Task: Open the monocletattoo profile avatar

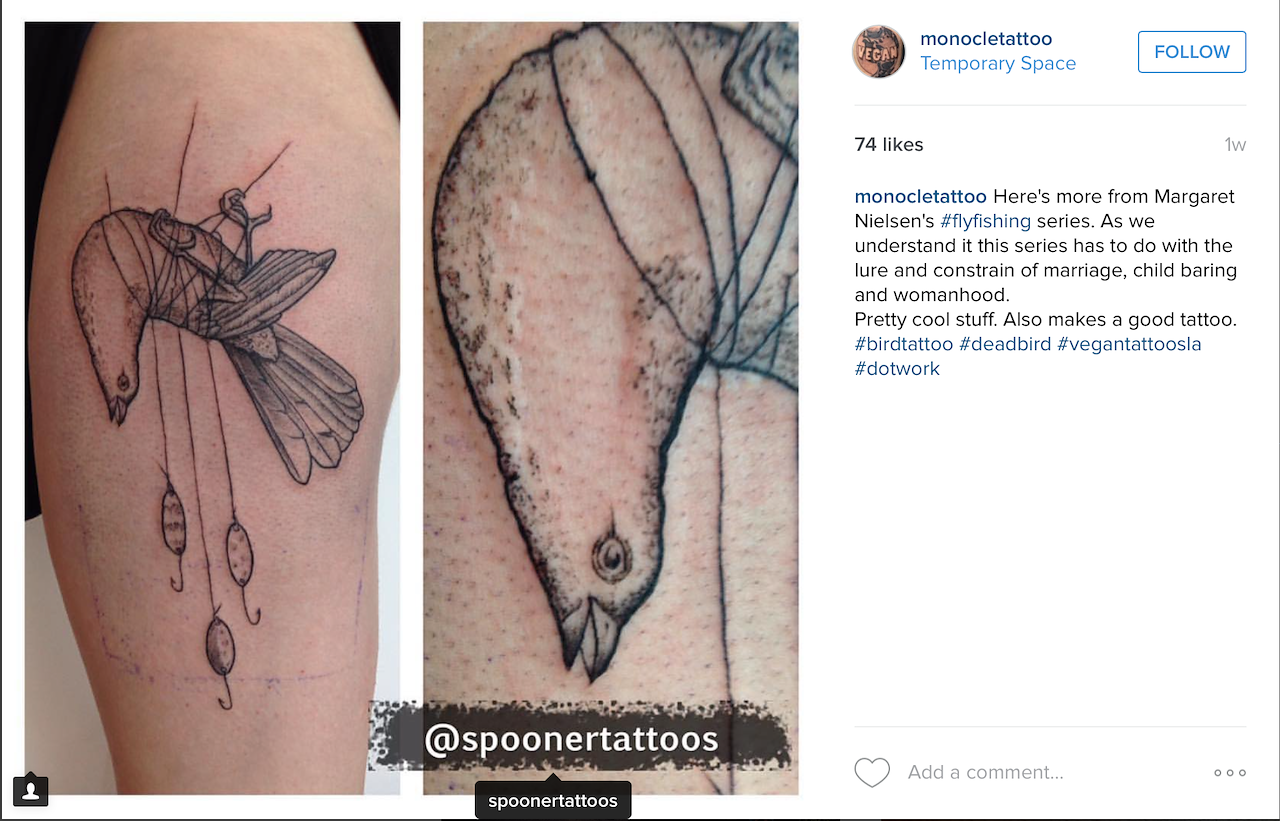Action: (878, 52)
